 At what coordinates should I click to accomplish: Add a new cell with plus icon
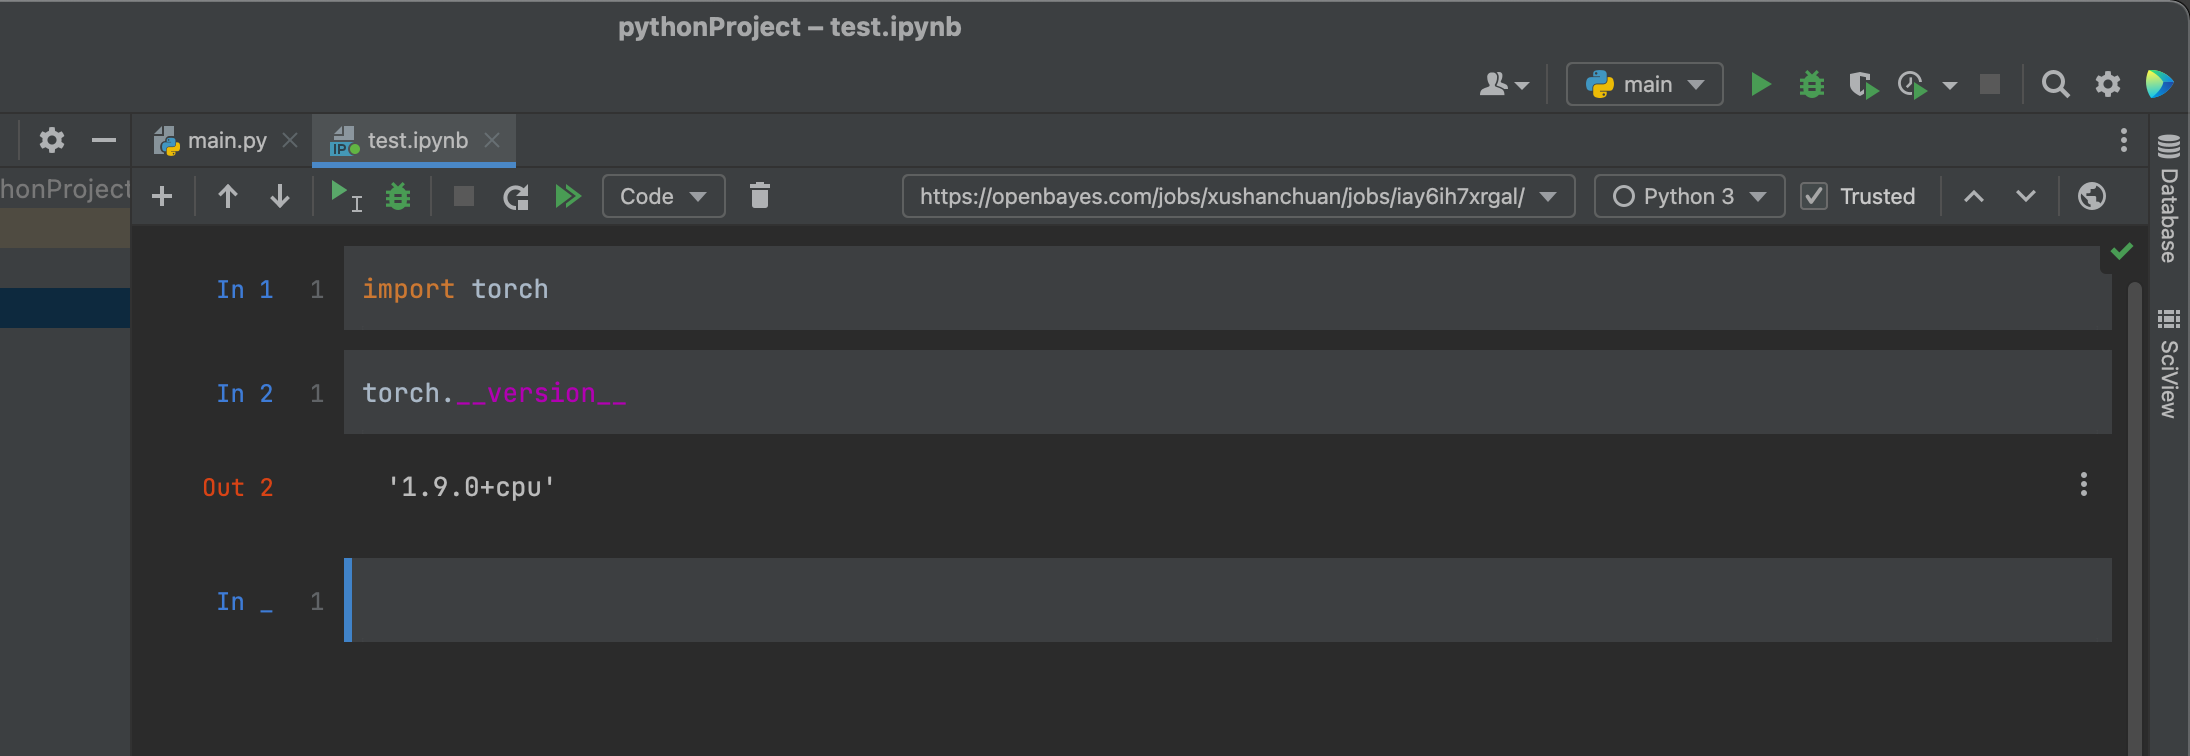162,196
